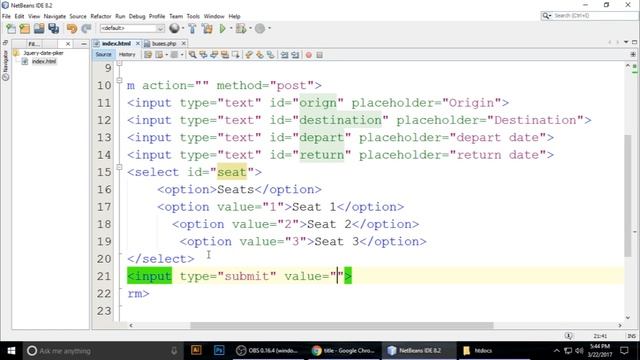Open the dropdown arrow next to Run
The image size is (640, 360).
click(x=231, y=28)
